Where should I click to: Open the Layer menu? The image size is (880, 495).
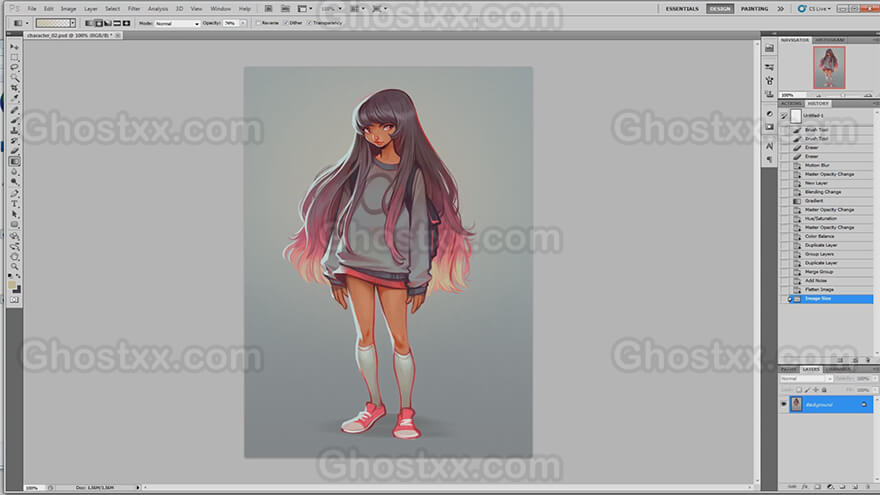pos(90,9)
